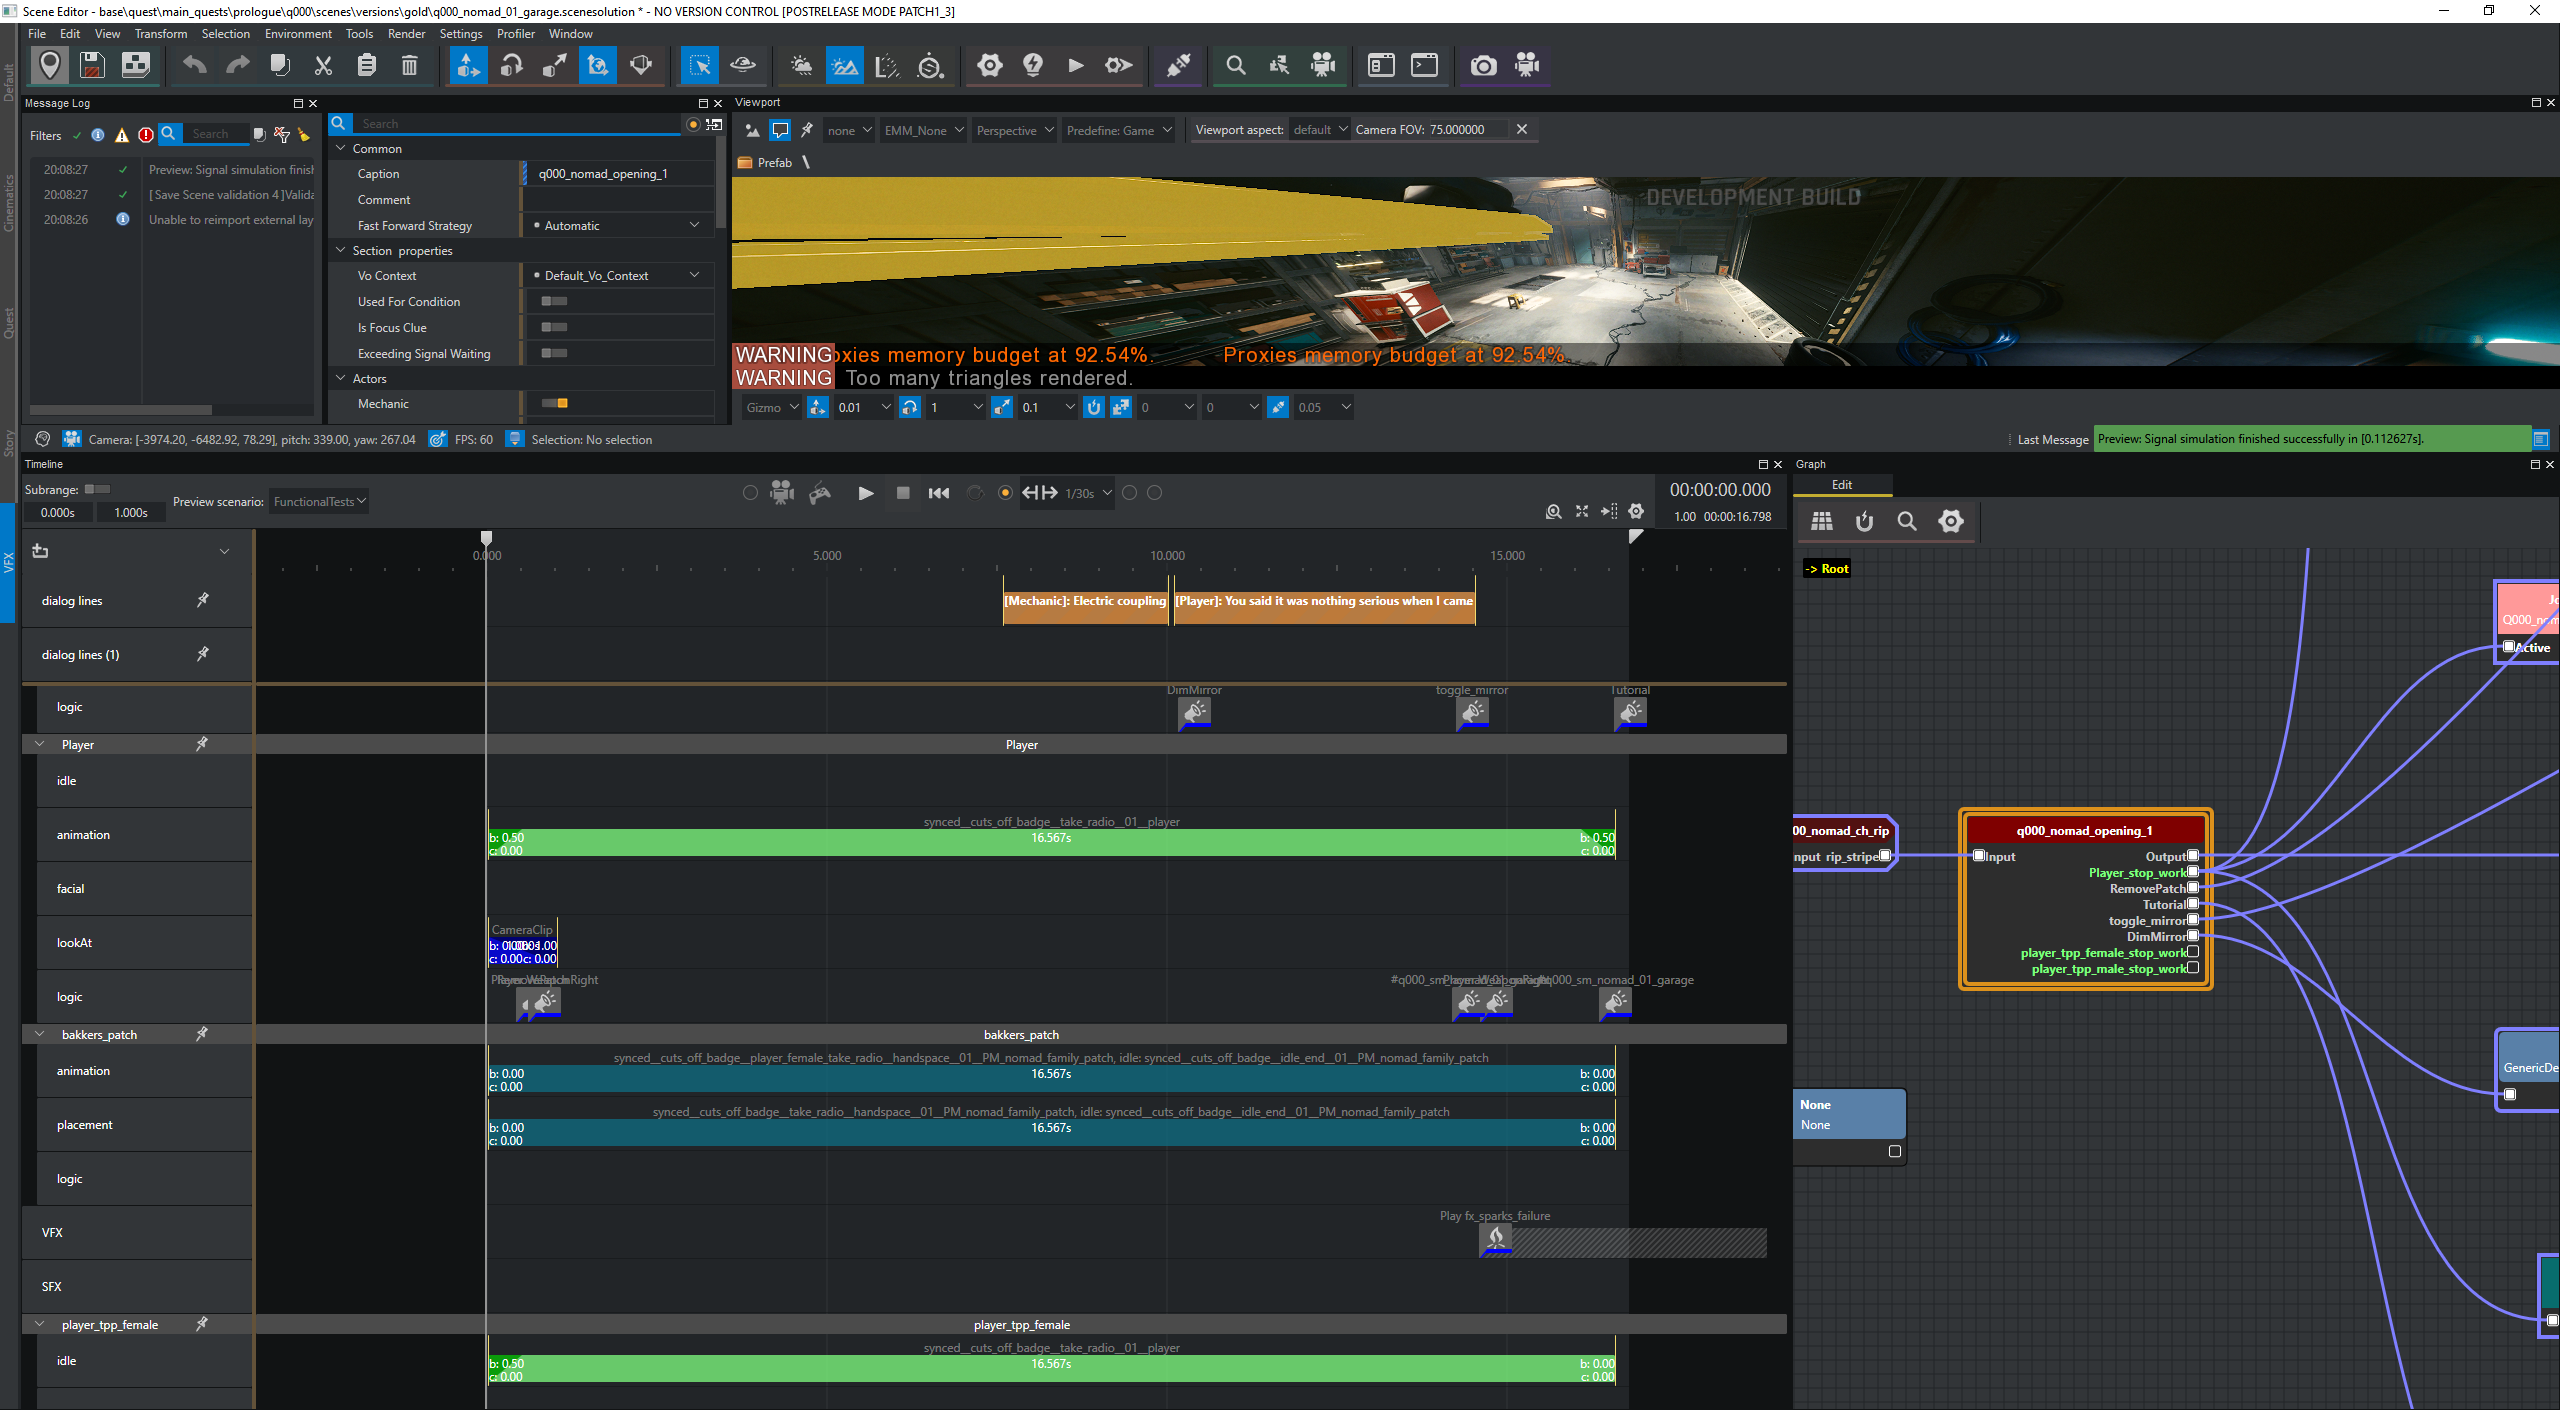
Task: Open the Profiler menu
Action: [516, 33]
